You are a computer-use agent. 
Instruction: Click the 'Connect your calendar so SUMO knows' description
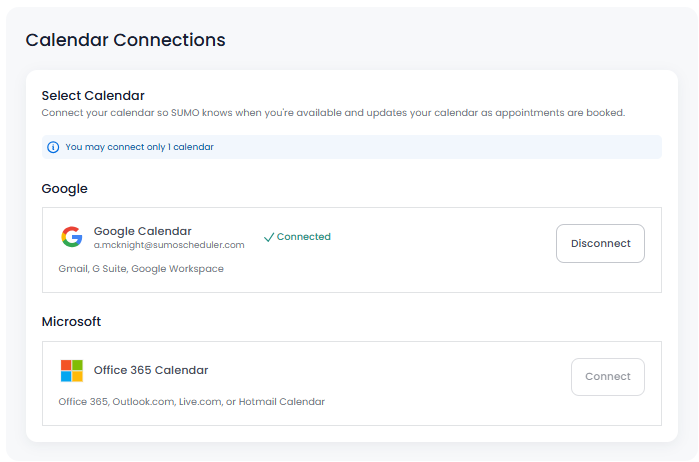pos(333,113)
